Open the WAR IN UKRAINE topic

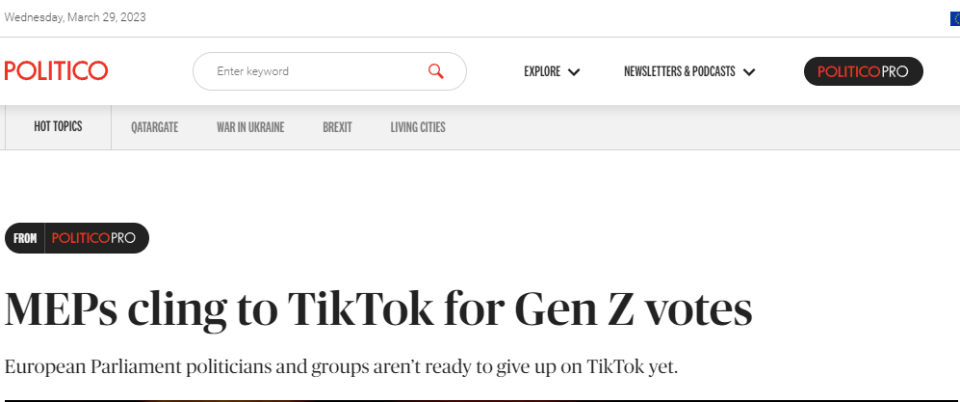click(250, 127)
